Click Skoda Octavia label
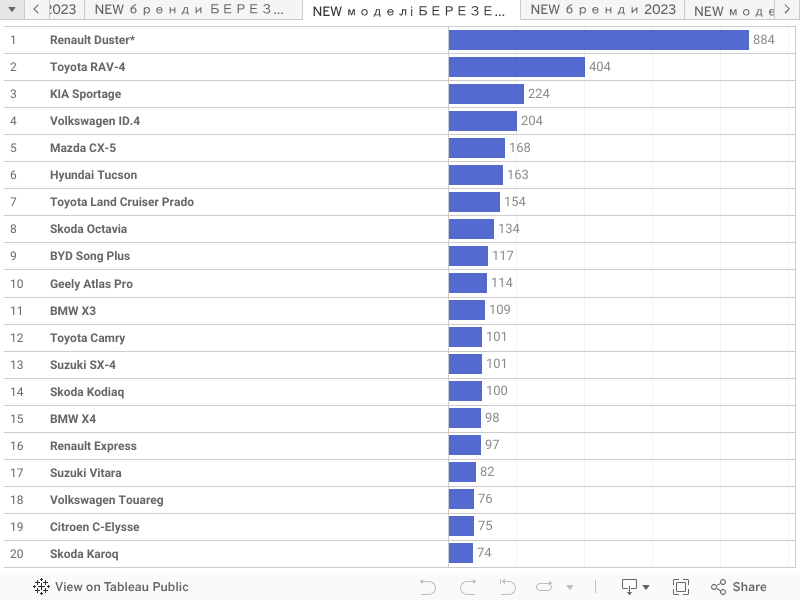 [x=88, y=229]
